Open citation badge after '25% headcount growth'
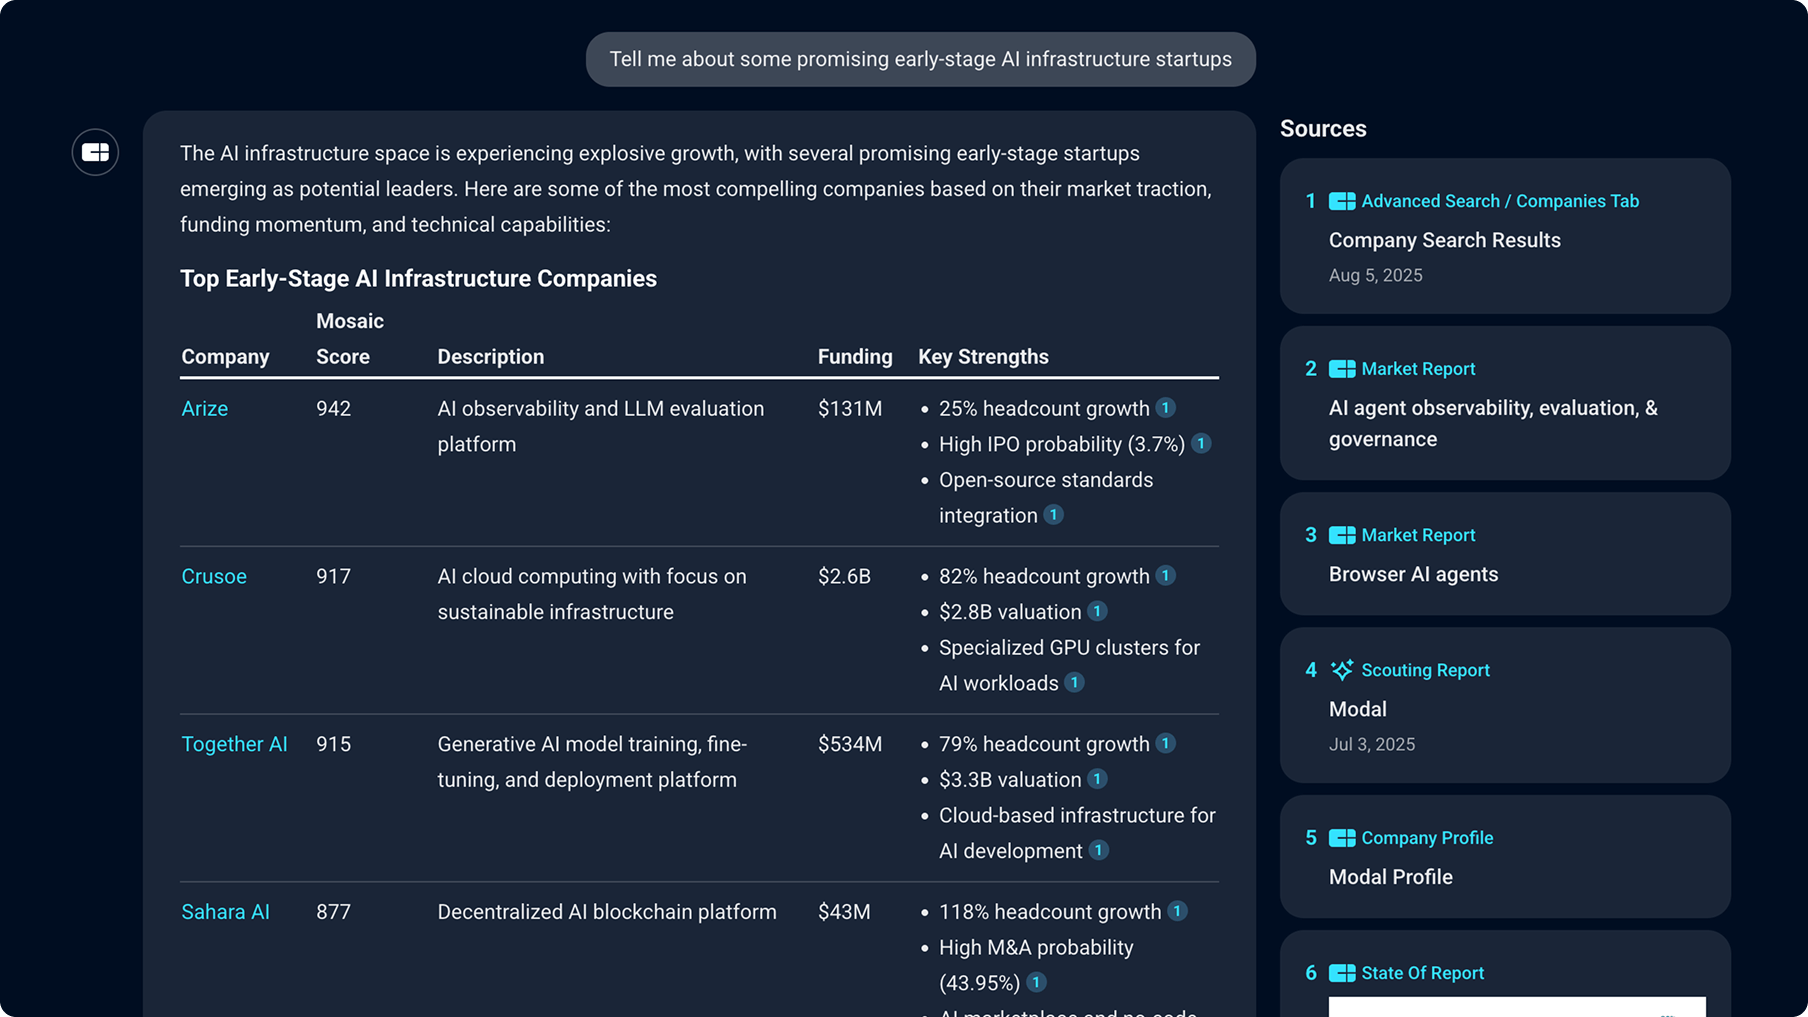This screenshot has width=1808, height=1017. click(x=1165, y=408)
